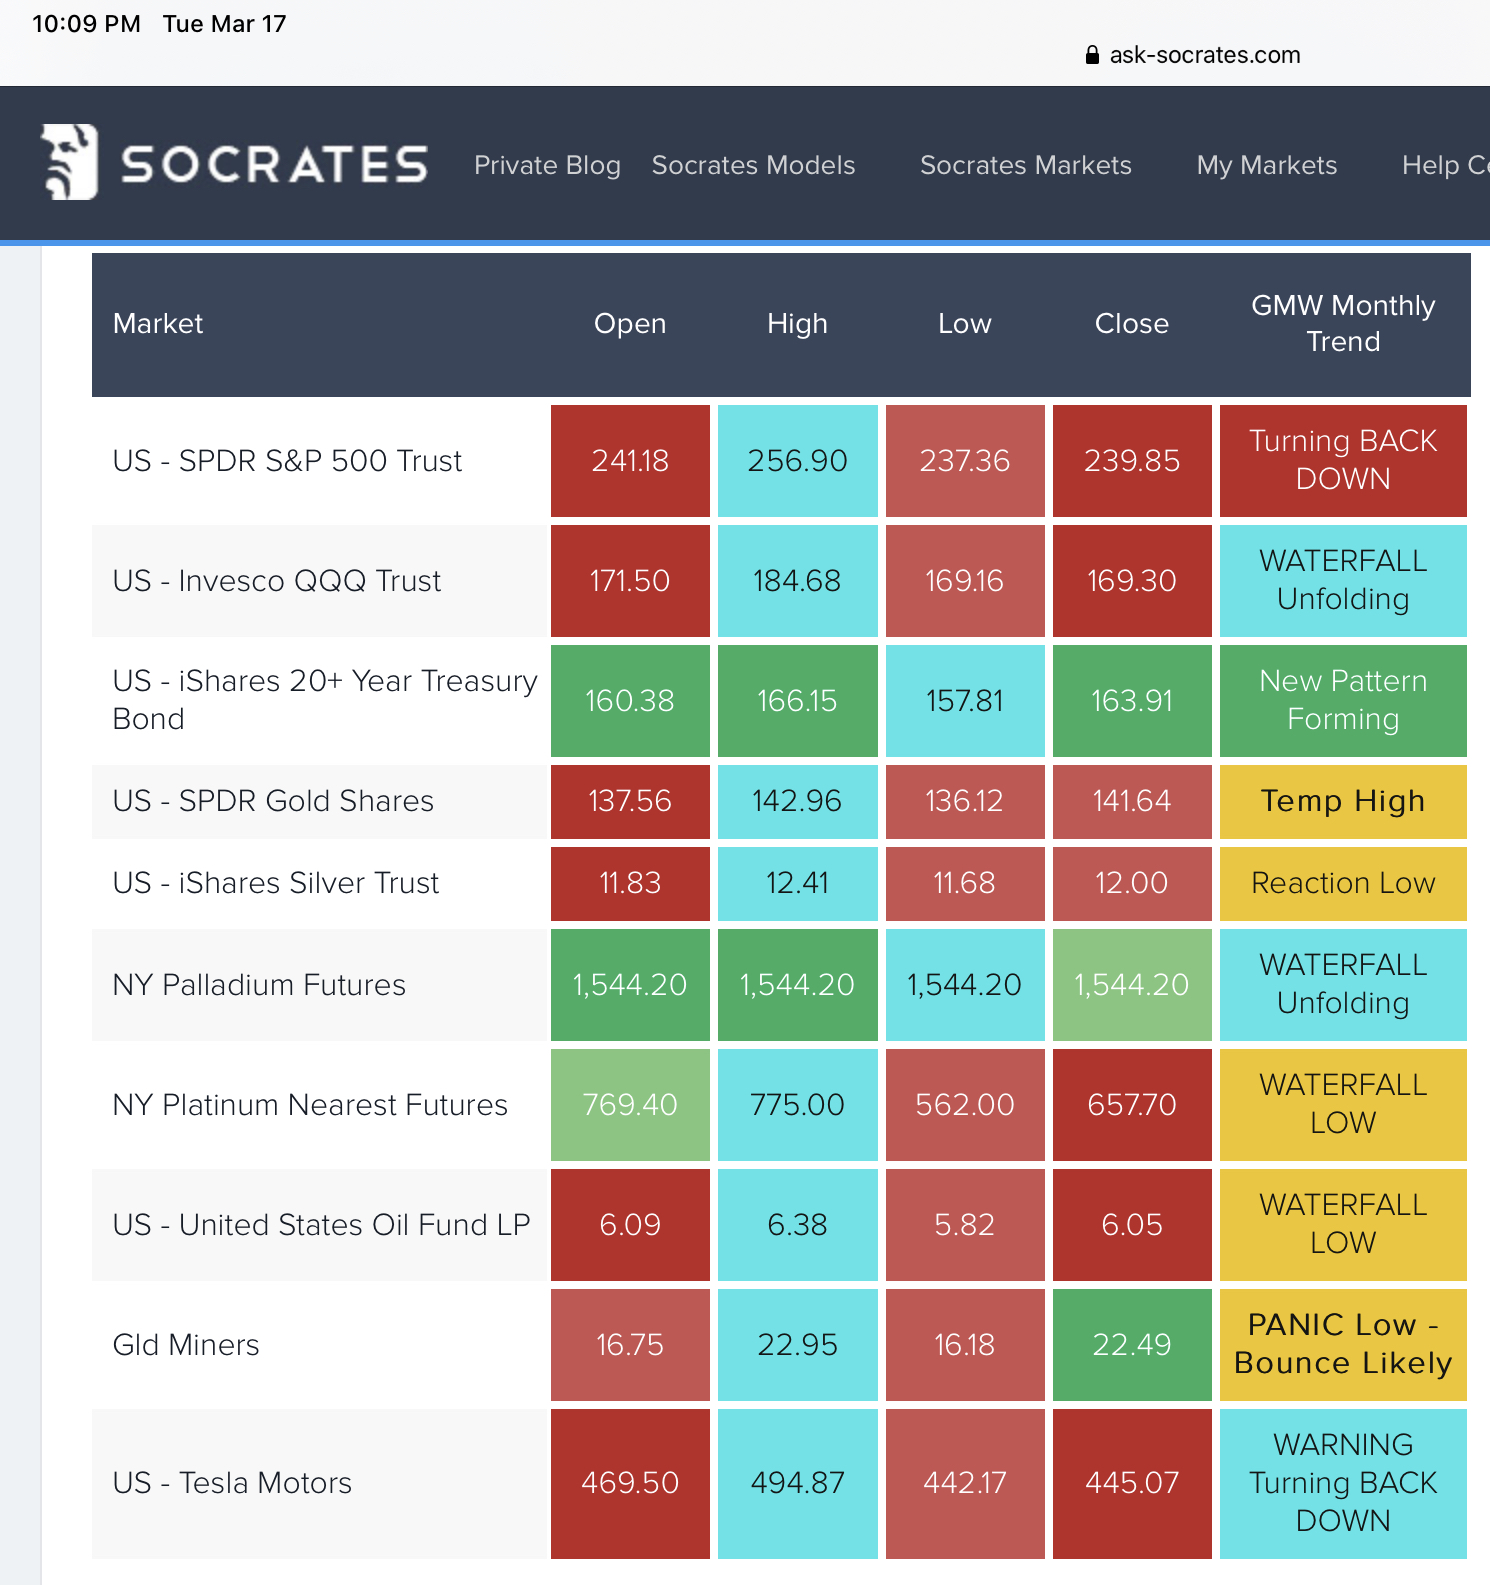This screenshot has width=1490, height=1585.
Task: Tap the ask-socrates.com address bar
Action: (1193, 55)
